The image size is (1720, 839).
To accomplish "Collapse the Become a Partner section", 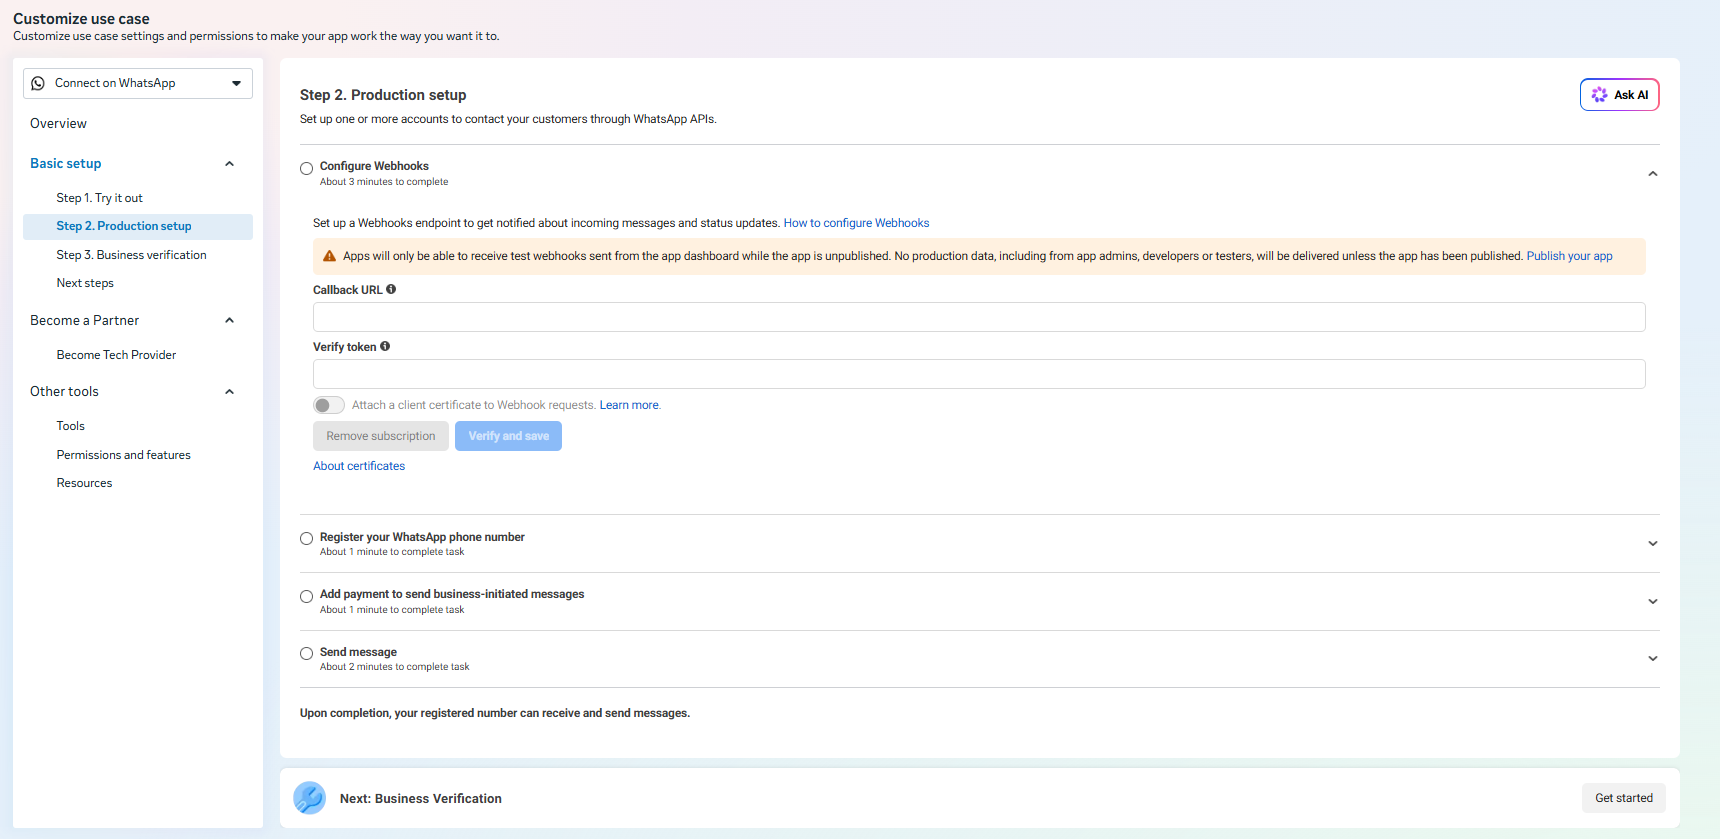I will [x=229, y=321].
